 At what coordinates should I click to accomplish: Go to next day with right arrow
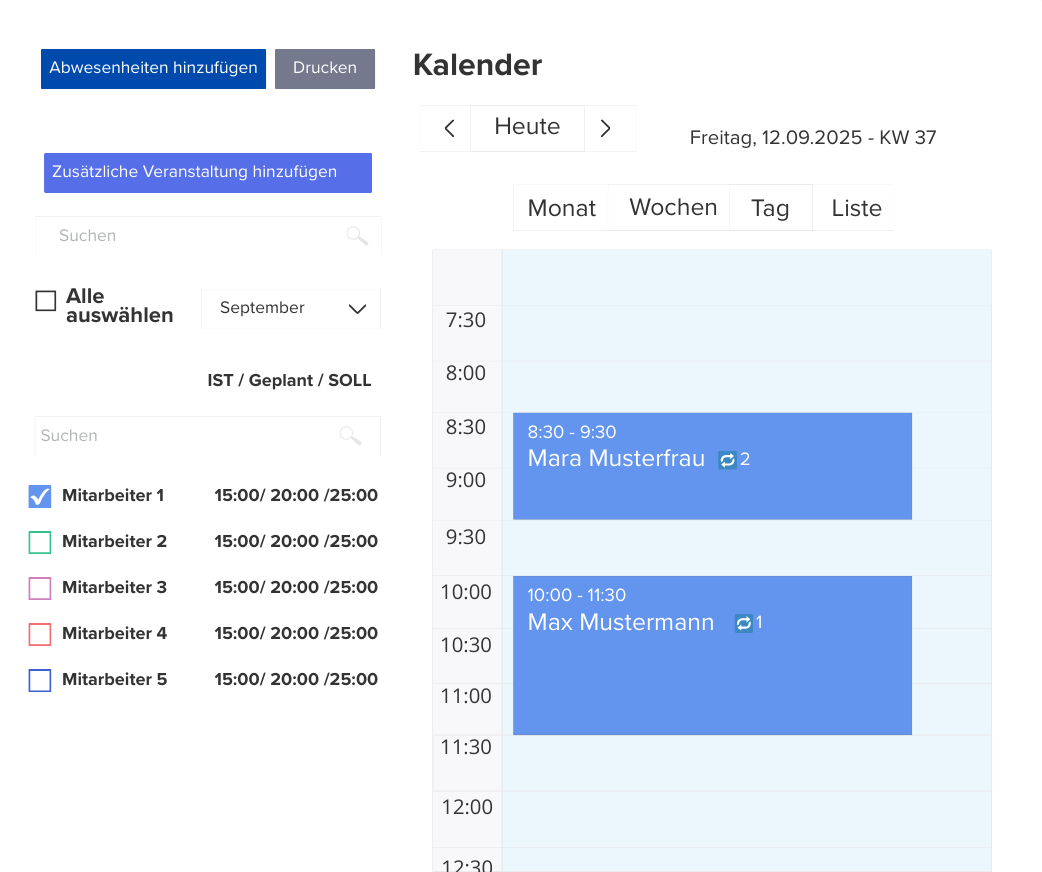[605, 128]
